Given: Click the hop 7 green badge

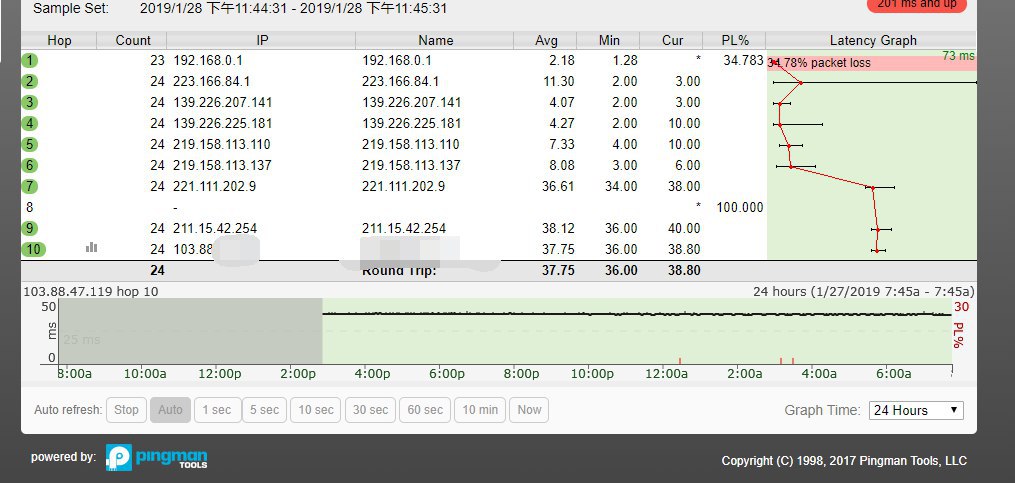Looking at the screenshot, I should pyautogui.click(x=30, y=186).
